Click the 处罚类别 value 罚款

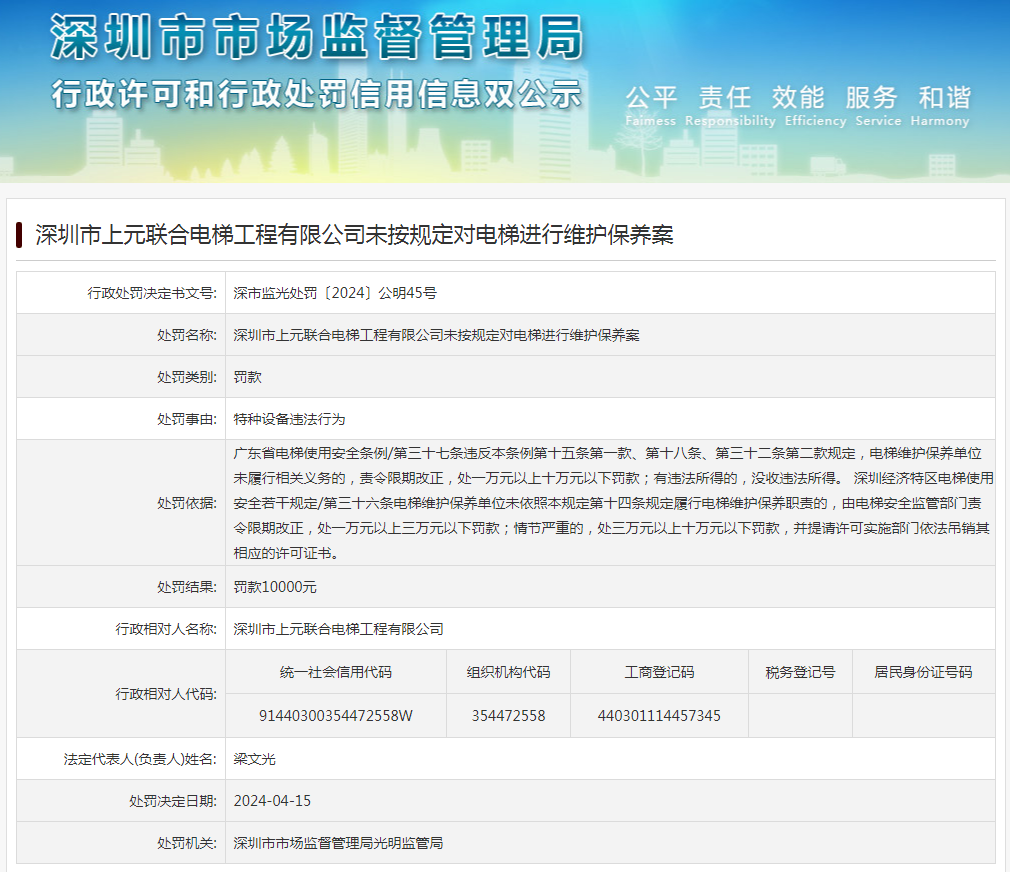pyautogui.click(x=247, y=377)
